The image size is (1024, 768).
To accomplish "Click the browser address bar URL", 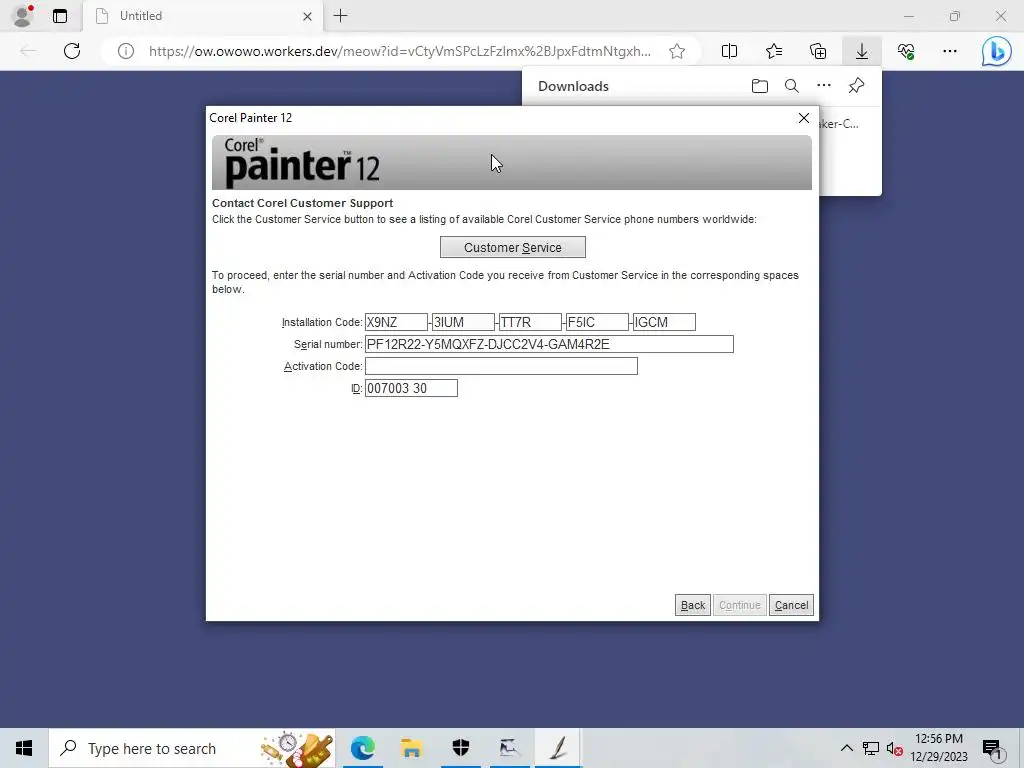I will [x=400, y=51].
